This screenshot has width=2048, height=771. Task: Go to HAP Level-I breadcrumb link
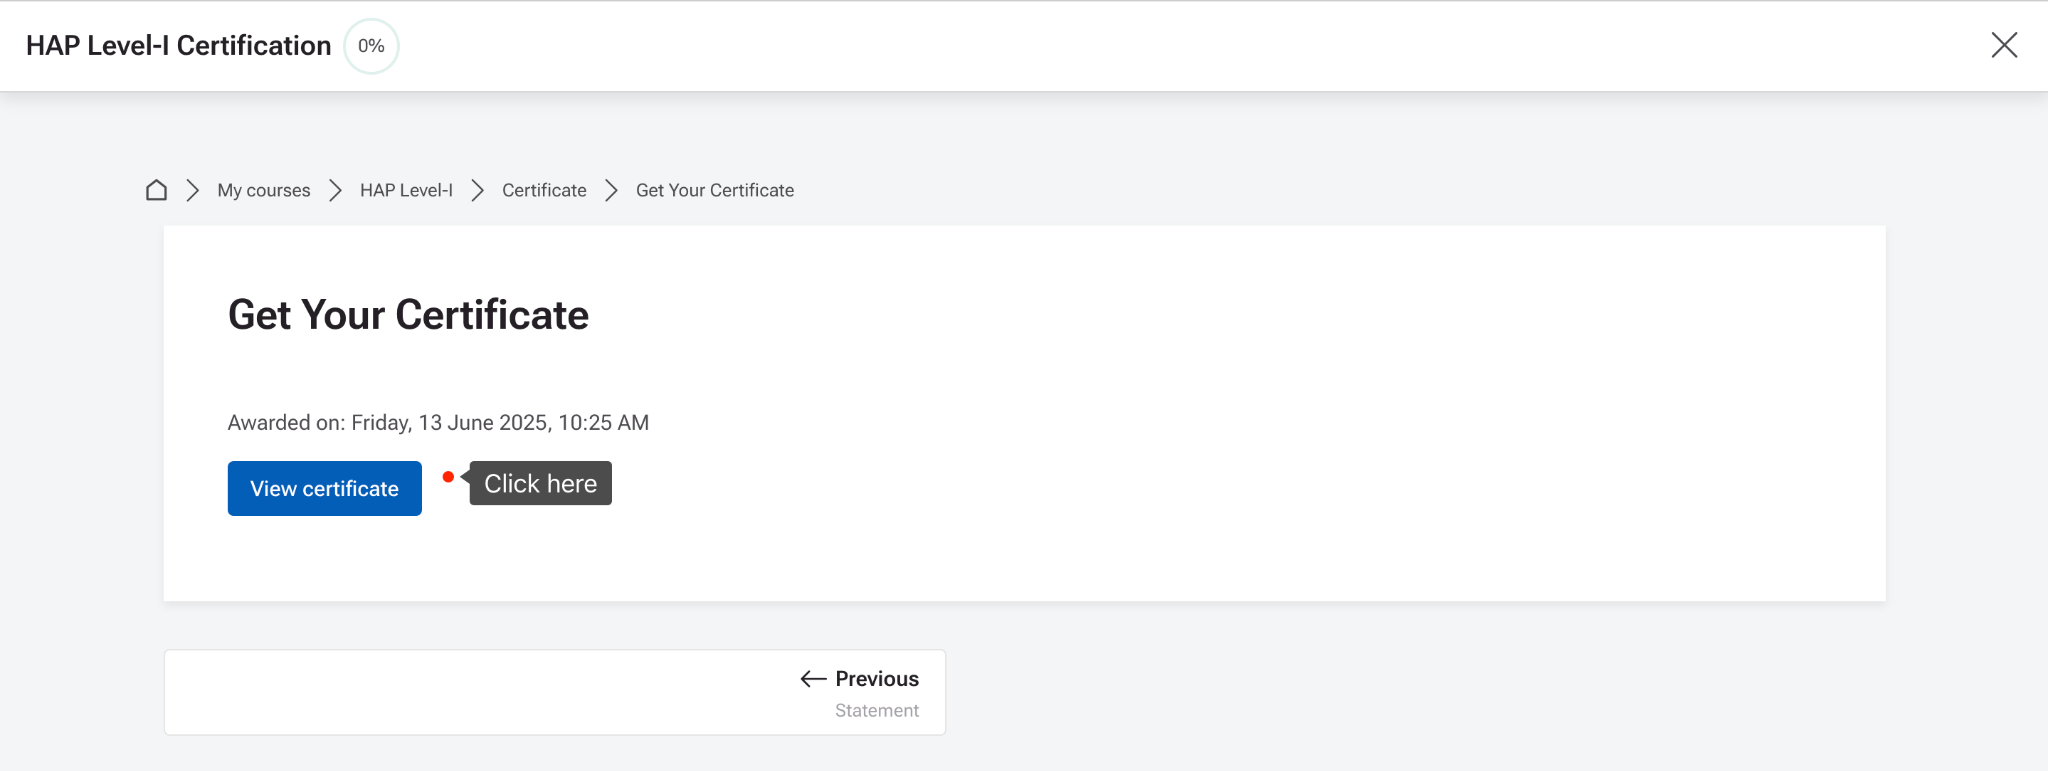pos(406,190)
